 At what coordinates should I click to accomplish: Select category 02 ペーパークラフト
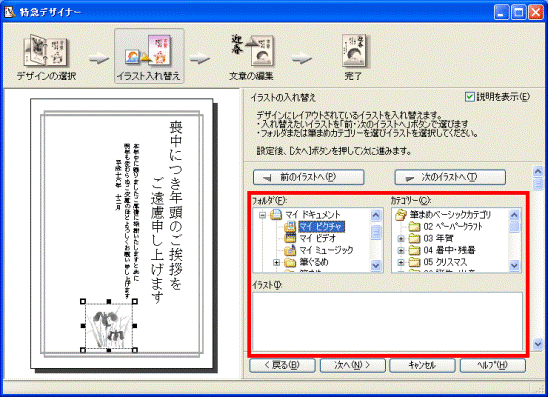[453, 226]
